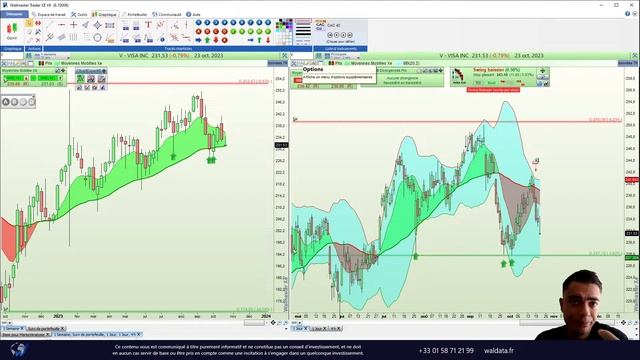Image resolution: width=640 pixels, height=360 pixels.
Task: Click the A circle button on left chart
Action: pyautogui.click(x=6, y=102)
